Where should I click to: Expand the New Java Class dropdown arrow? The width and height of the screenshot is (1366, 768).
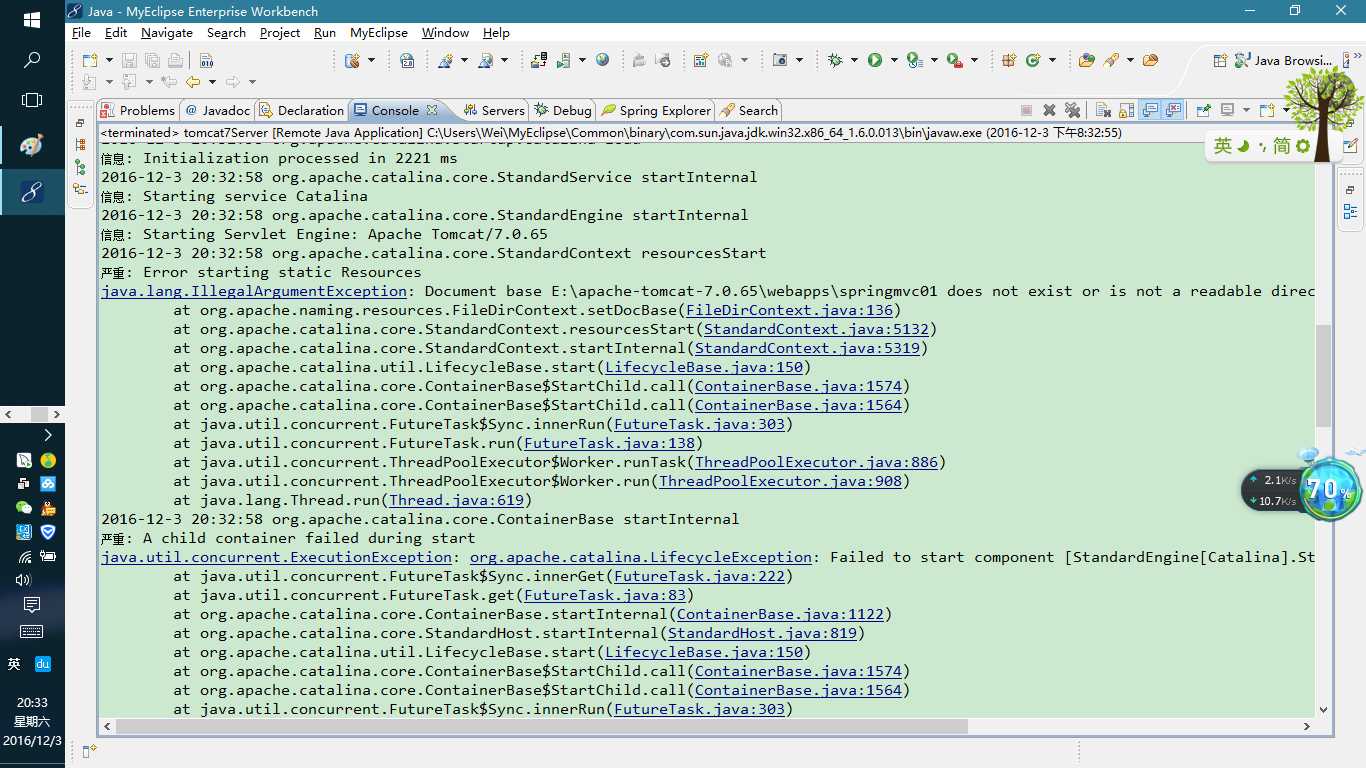(x=1052, y=60)
